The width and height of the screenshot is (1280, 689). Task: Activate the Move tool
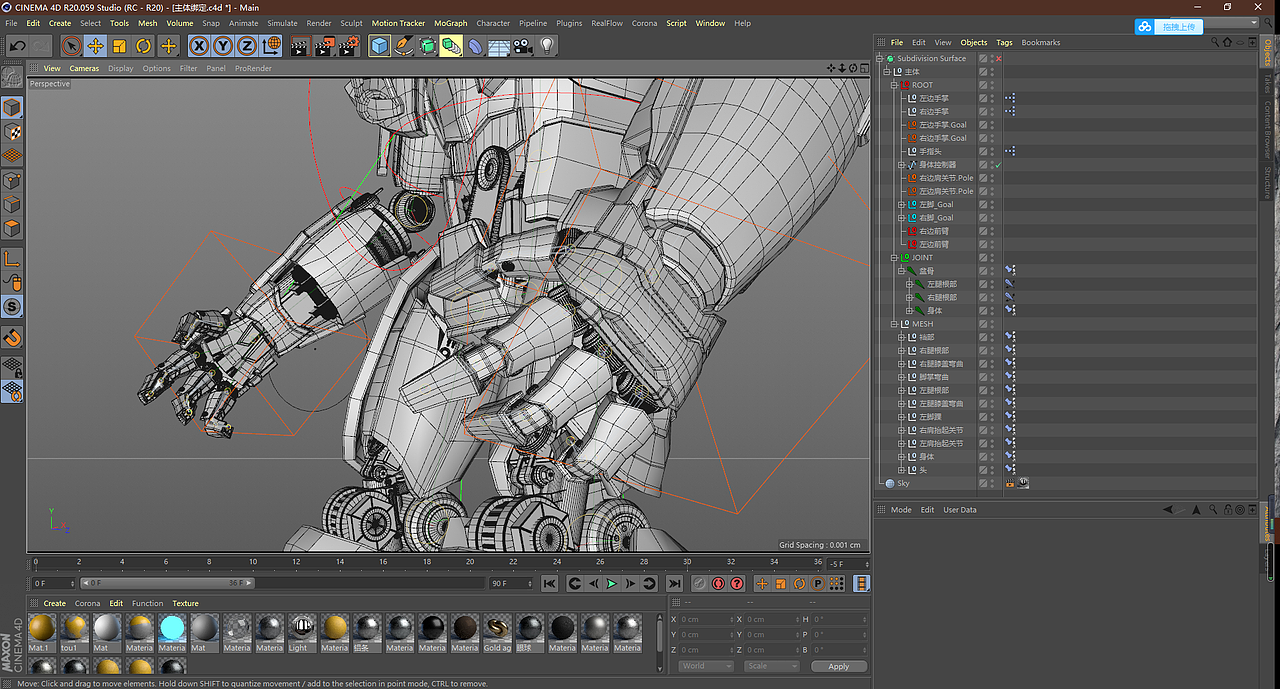tap(95, 46)
